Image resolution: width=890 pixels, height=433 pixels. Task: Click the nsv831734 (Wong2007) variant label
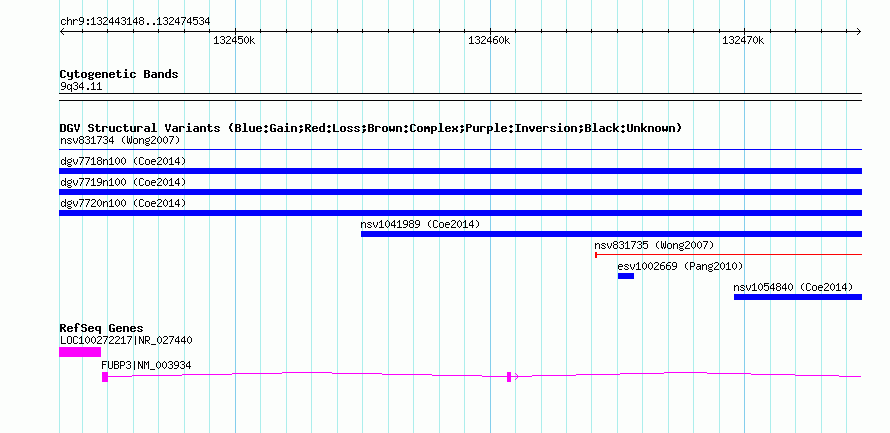pyautogui.click(x=120, y=140)
